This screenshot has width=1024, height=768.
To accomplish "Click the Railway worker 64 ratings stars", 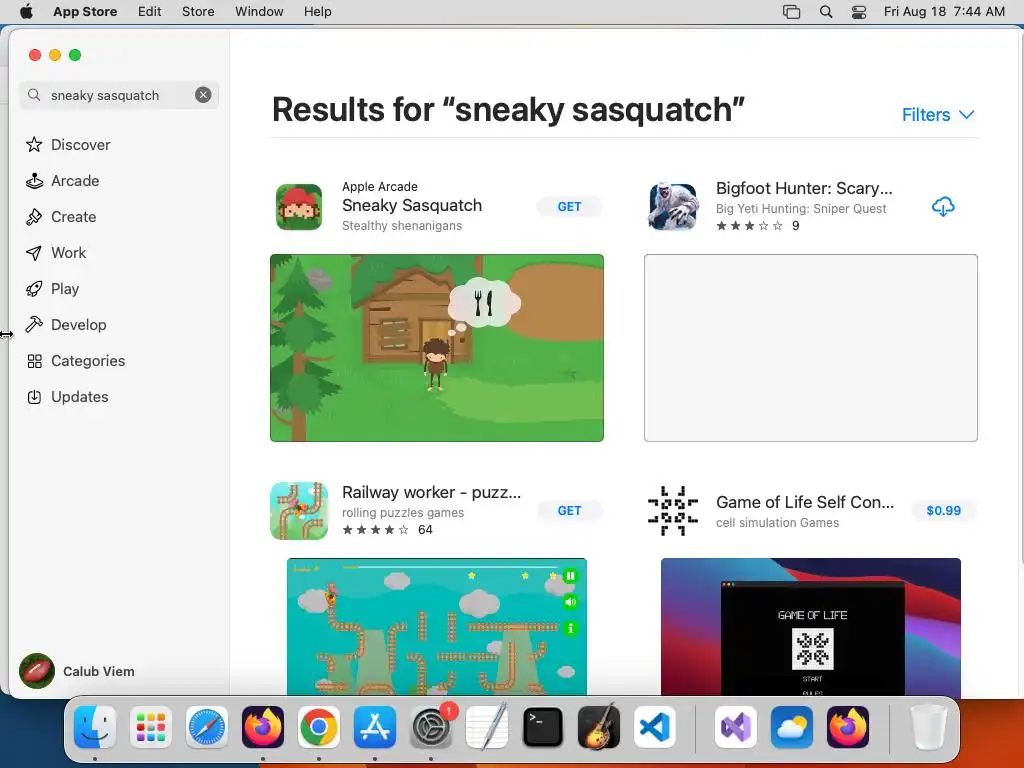I will click(x=376, y=530).
